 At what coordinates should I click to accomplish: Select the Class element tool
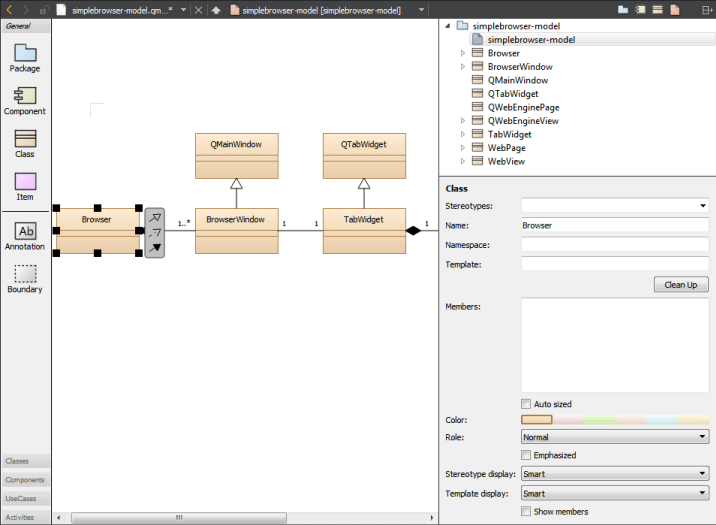[25, 143]
